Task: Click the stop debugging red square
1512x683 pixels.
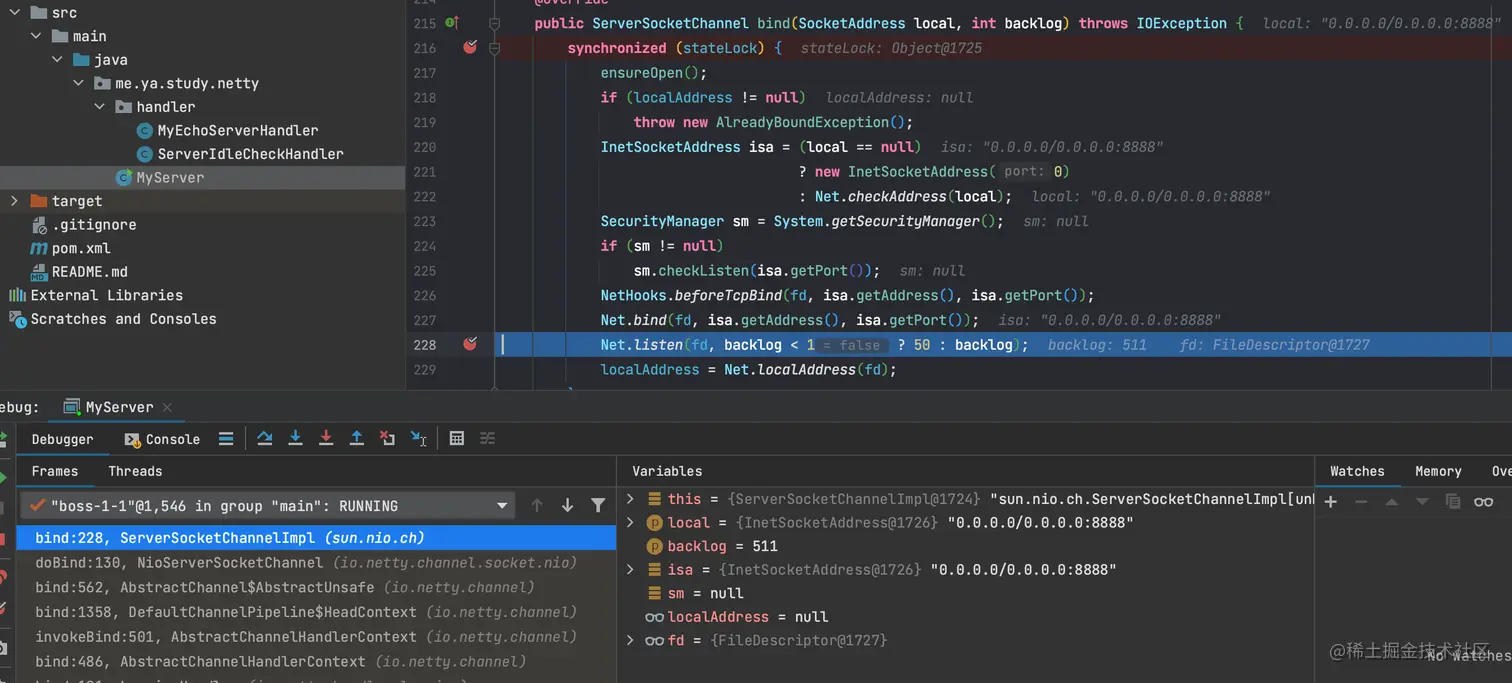Action: tap(3, 539)
